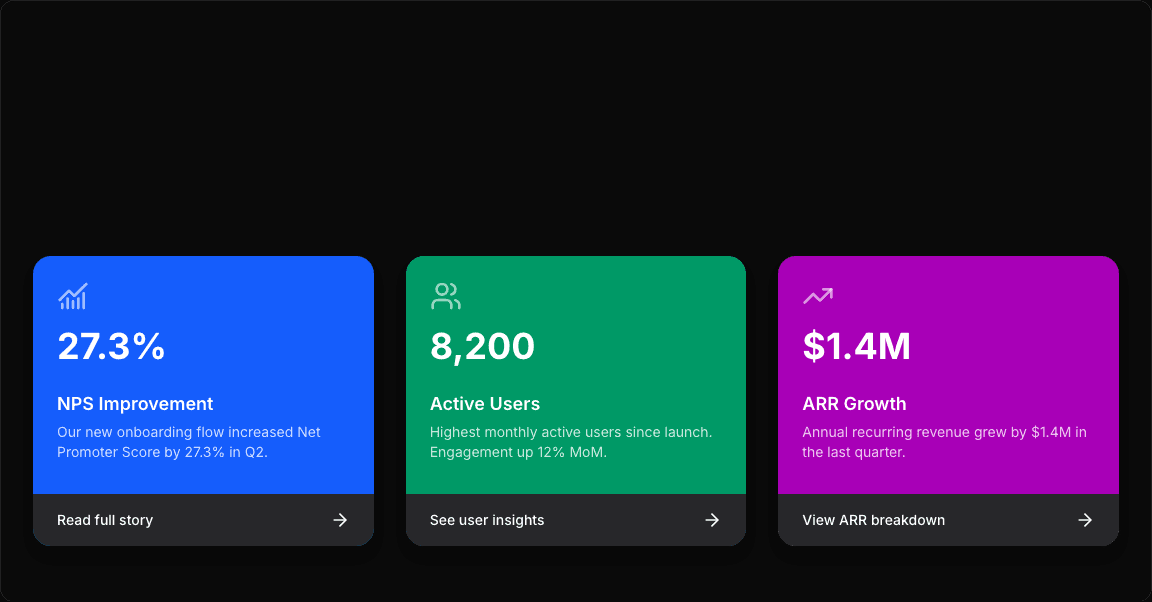
Task: Click the 8,200 metric value
Action: [x=482, y=347]
